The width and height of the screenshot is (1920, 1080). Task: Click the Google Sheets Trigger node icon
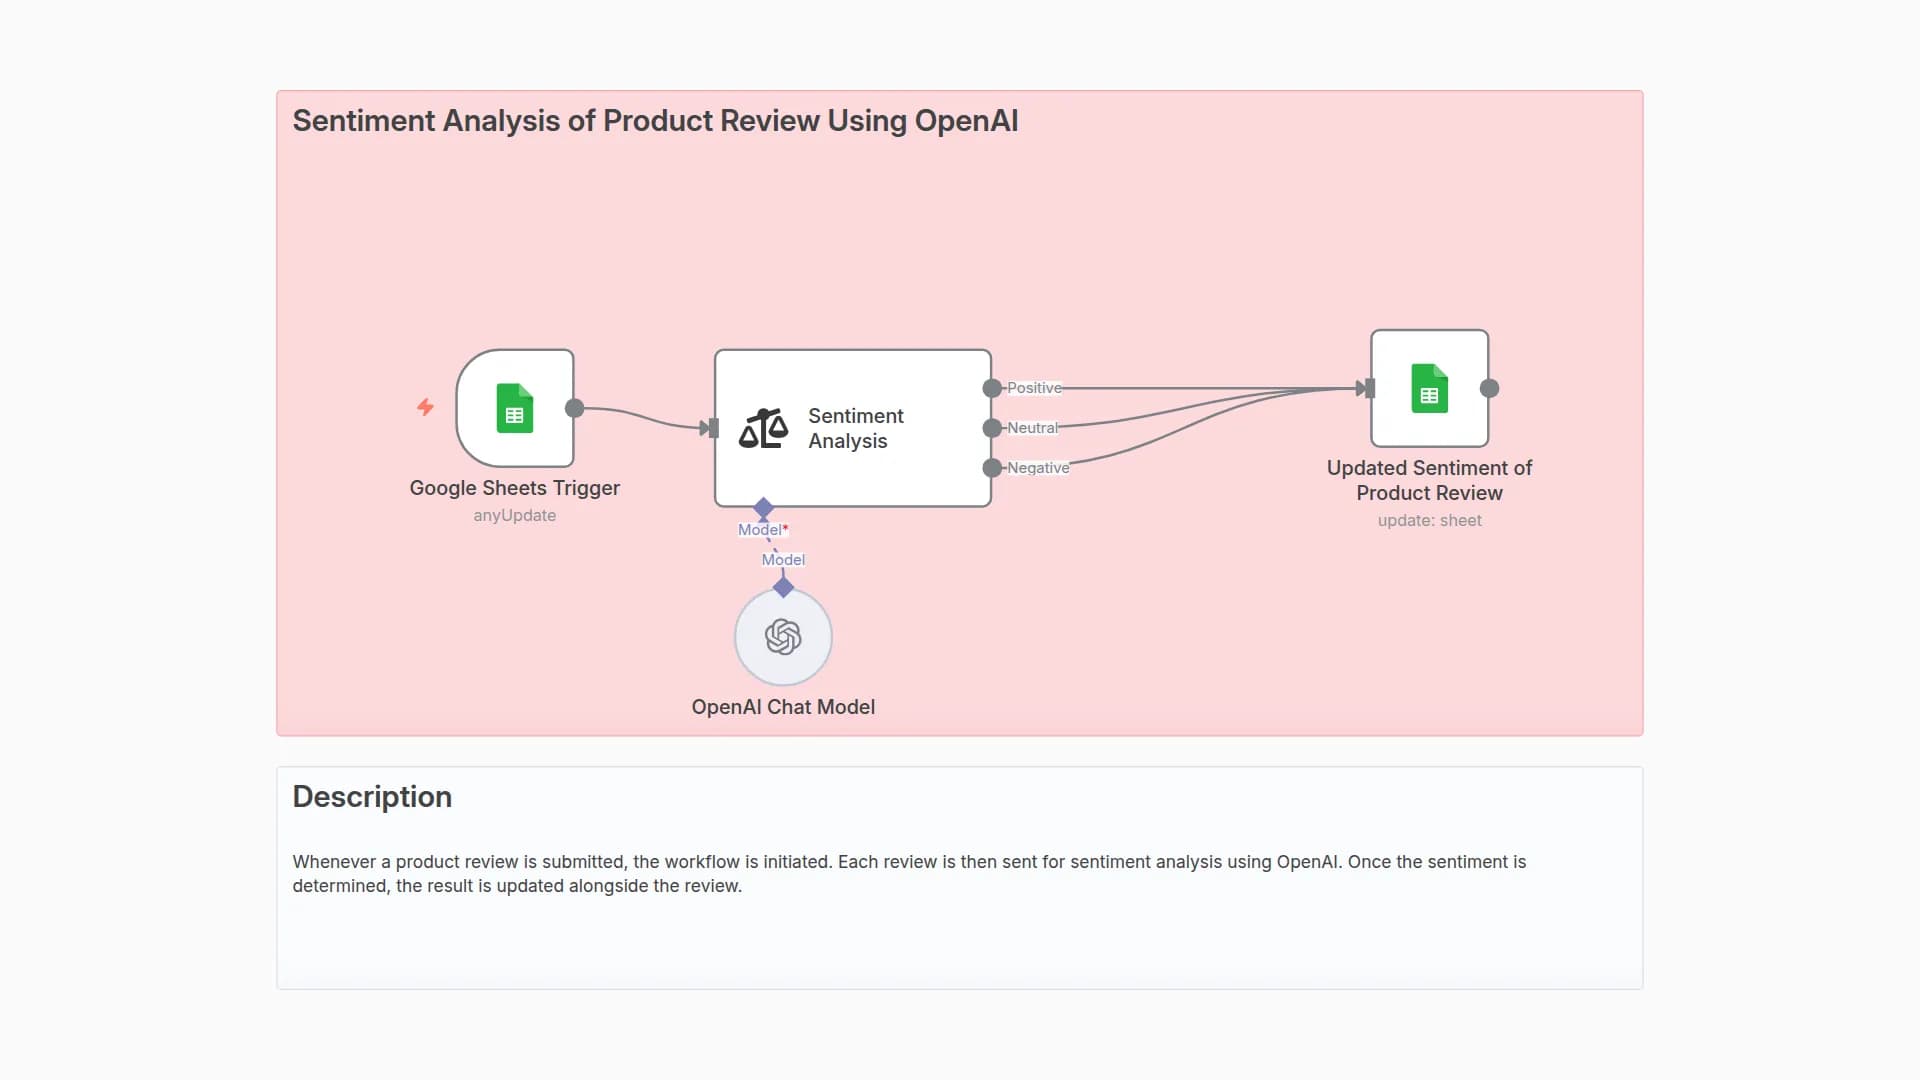514,408
